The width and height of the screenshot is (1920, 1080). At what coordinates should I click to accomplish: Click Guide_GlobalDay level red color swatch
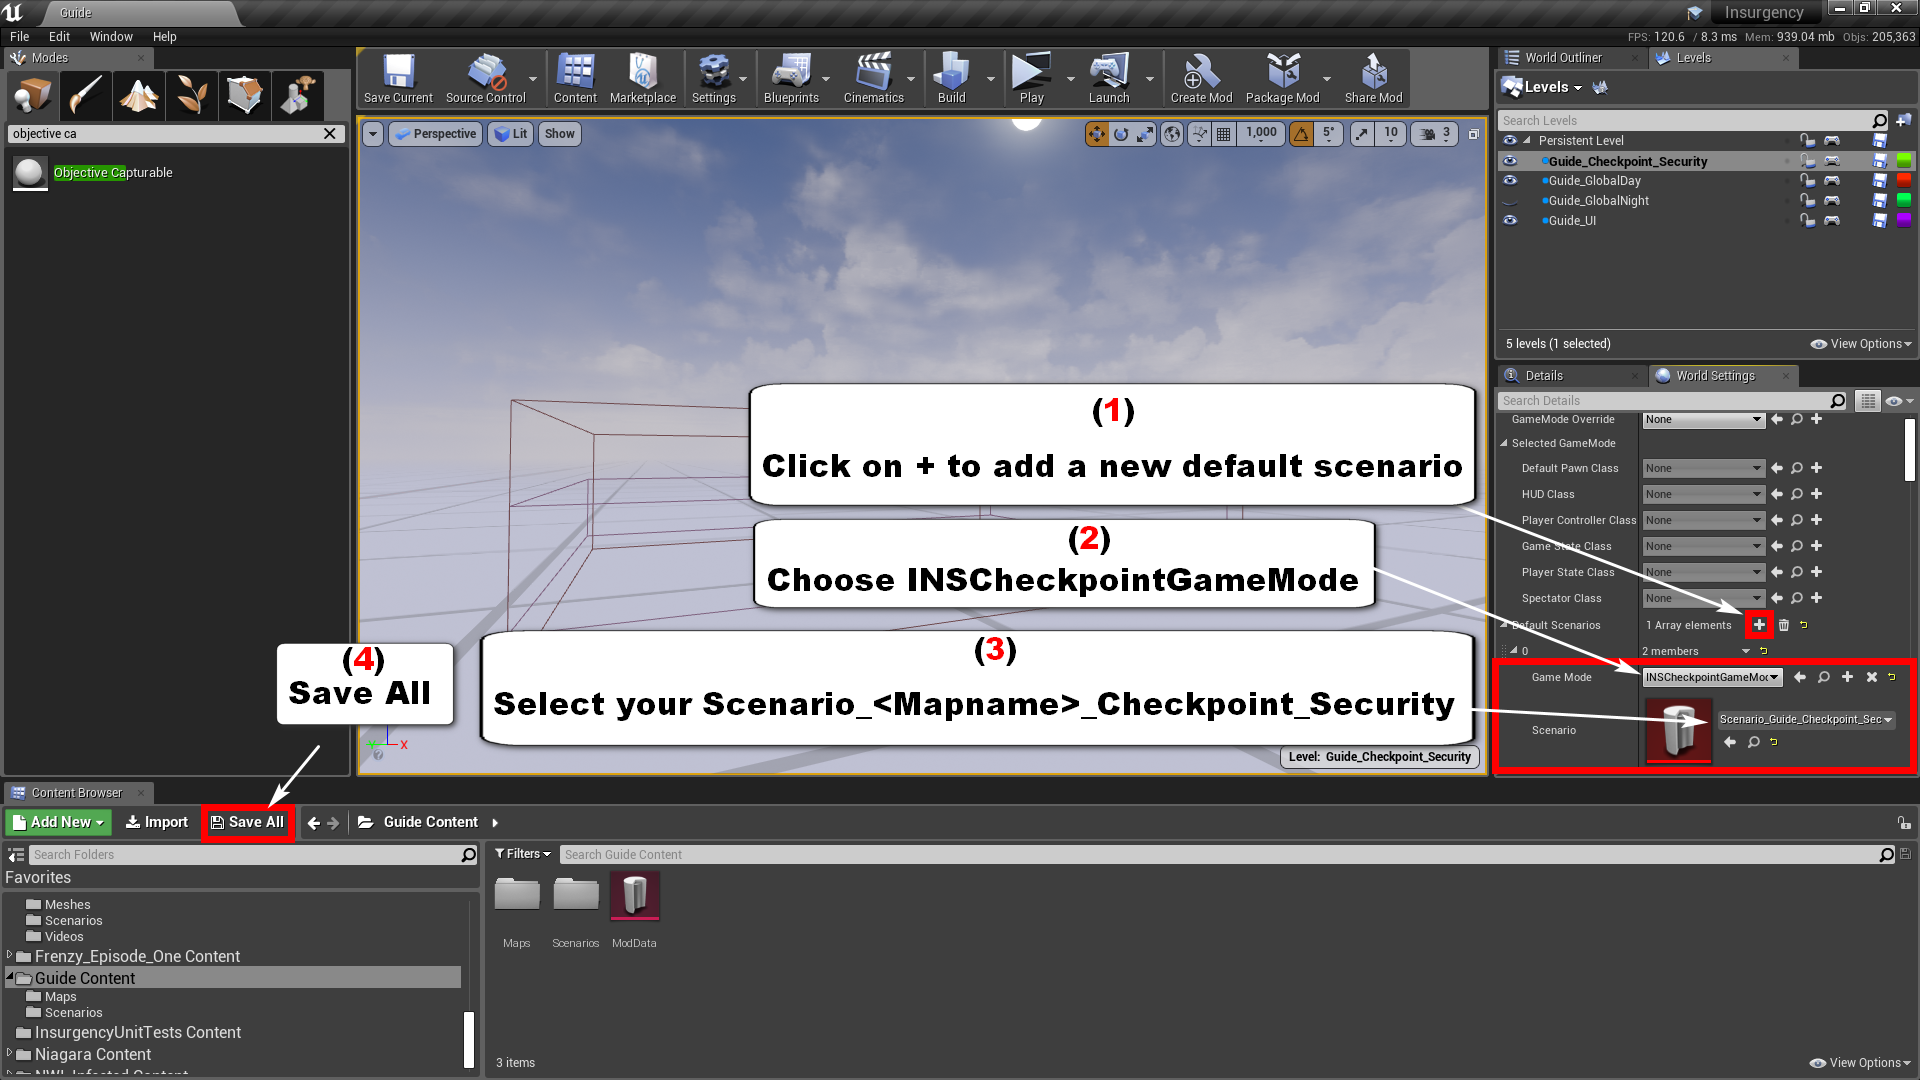(1903, 181)
